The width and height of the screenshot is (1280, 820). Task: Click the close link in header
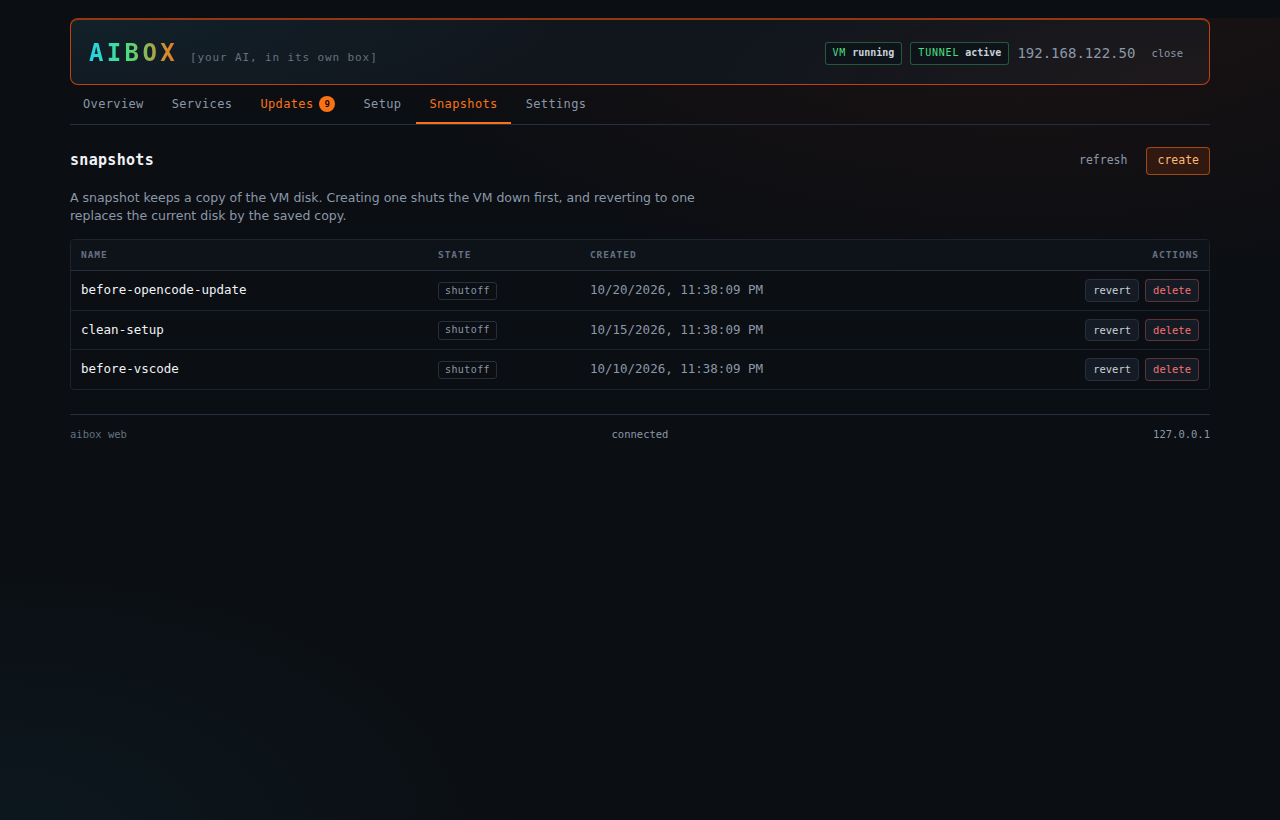coord(1167,53)
